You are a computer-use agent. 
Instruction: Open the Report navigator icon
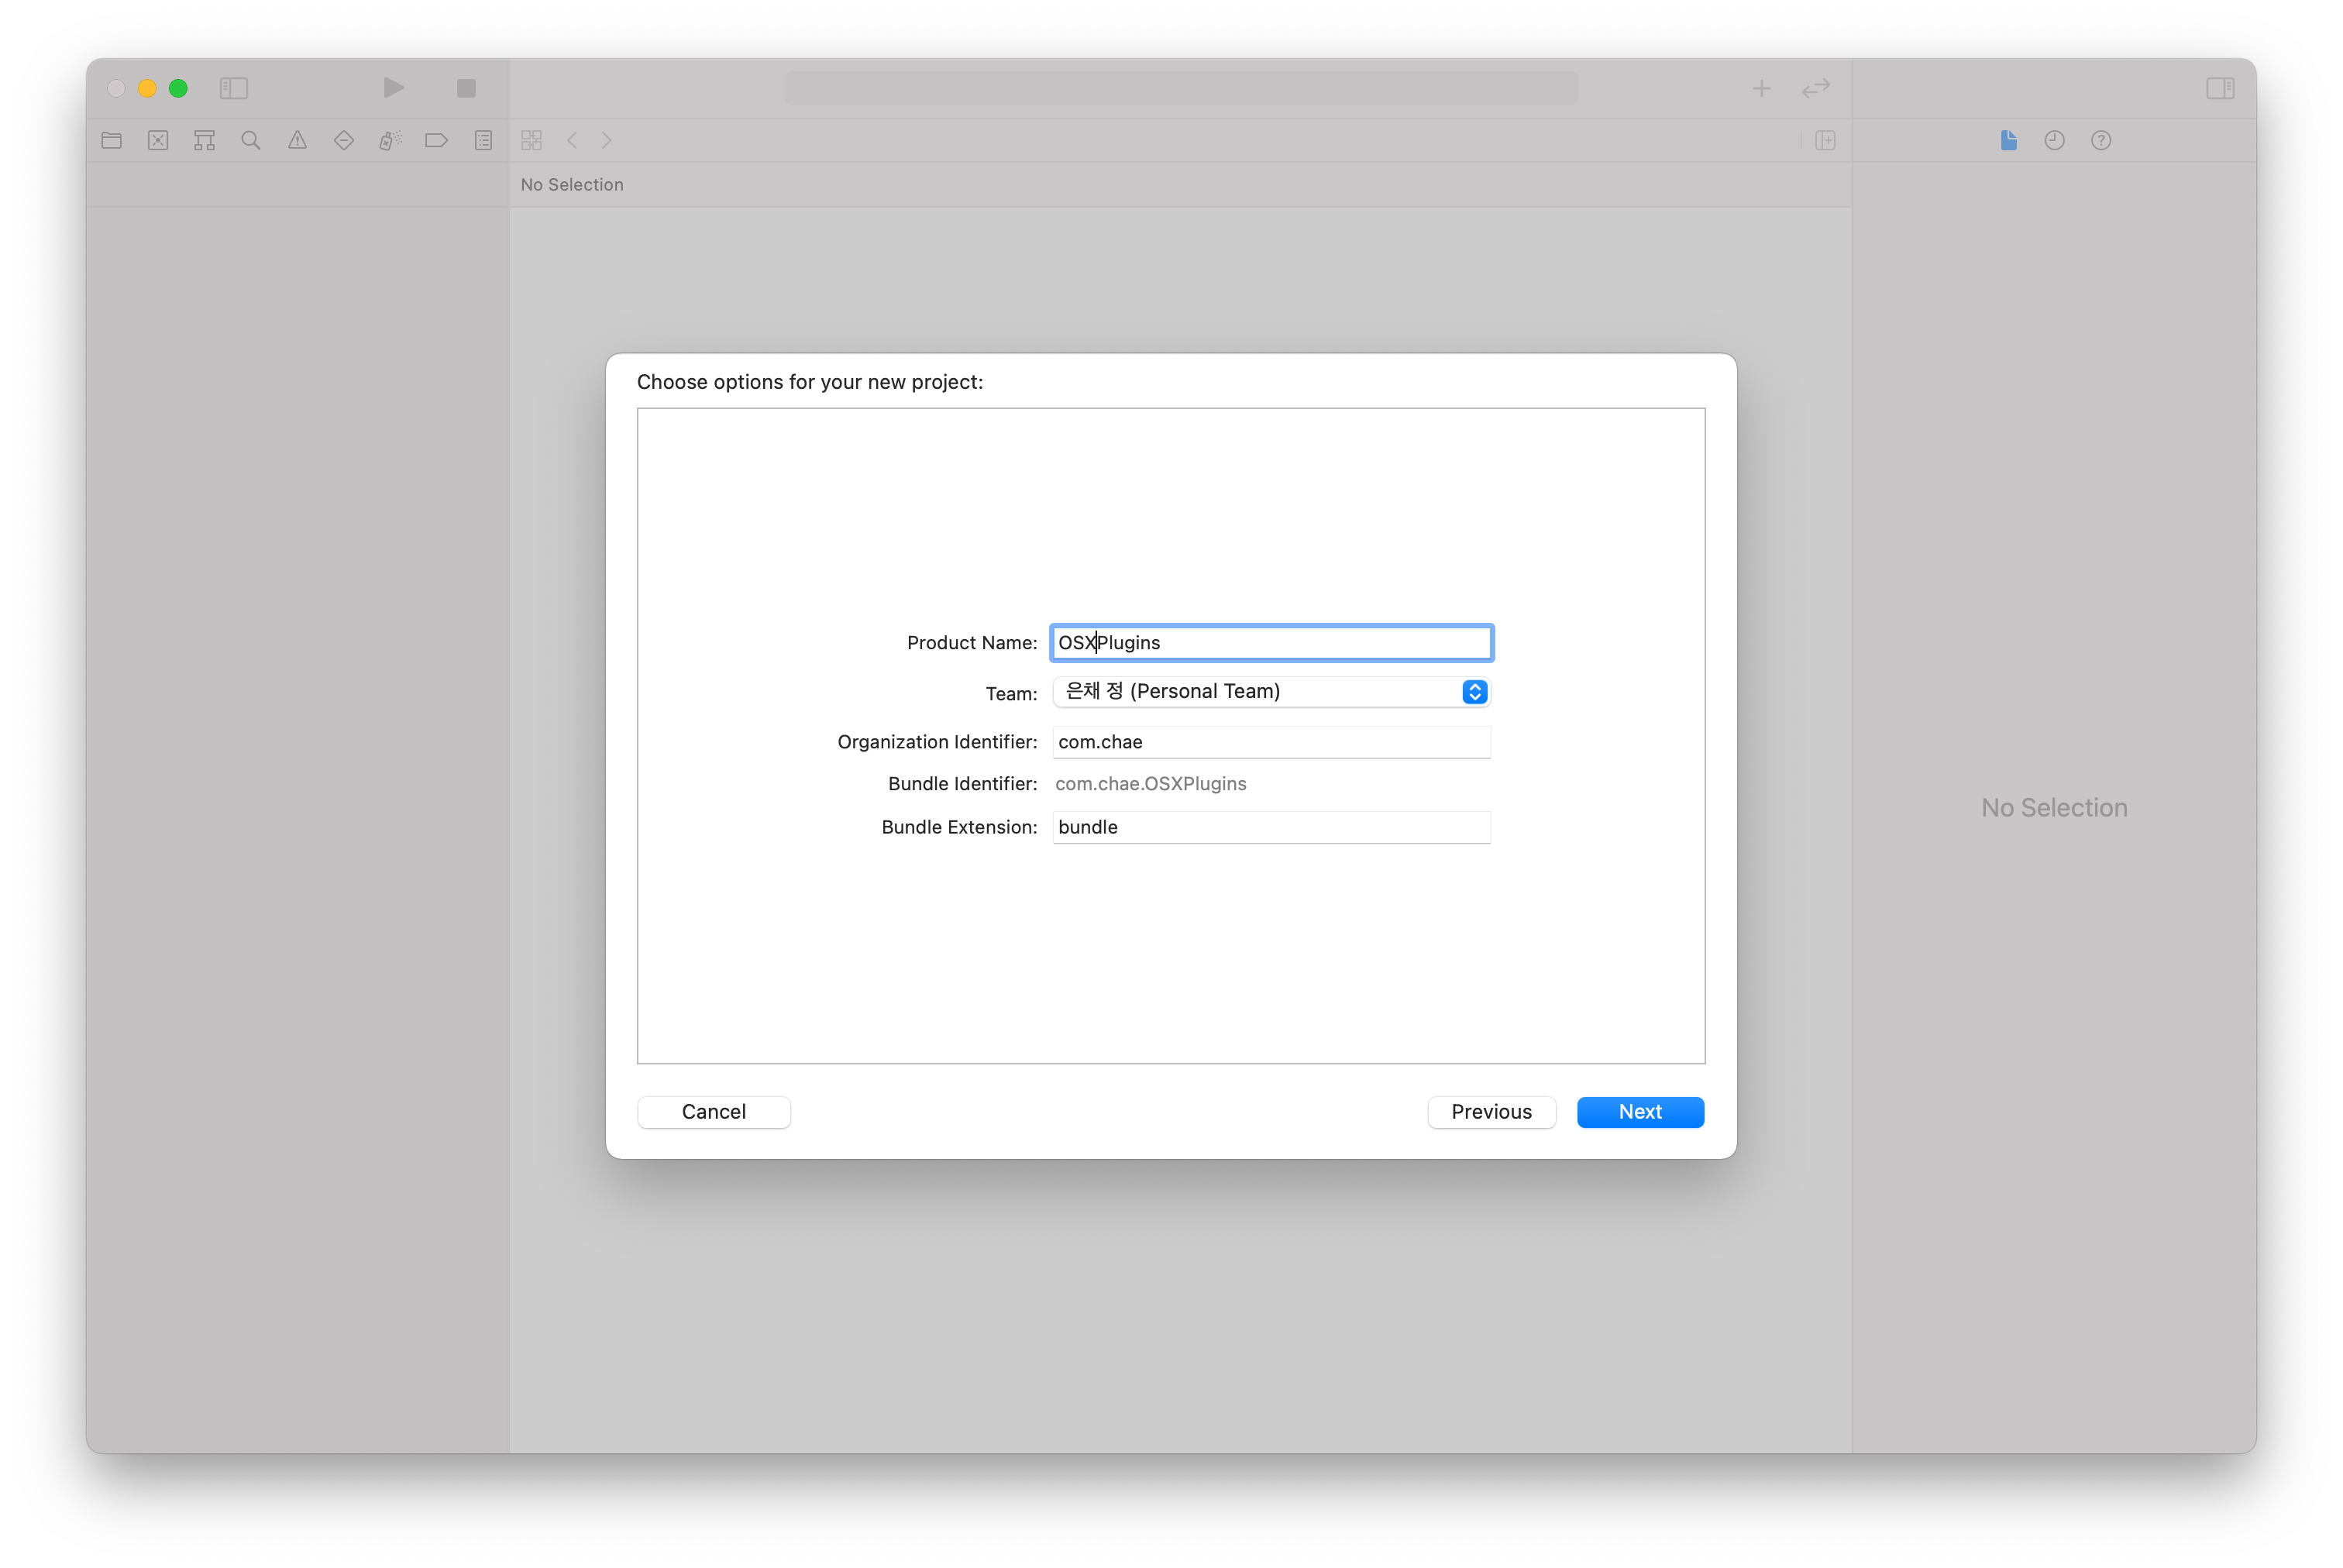[483, 141]
